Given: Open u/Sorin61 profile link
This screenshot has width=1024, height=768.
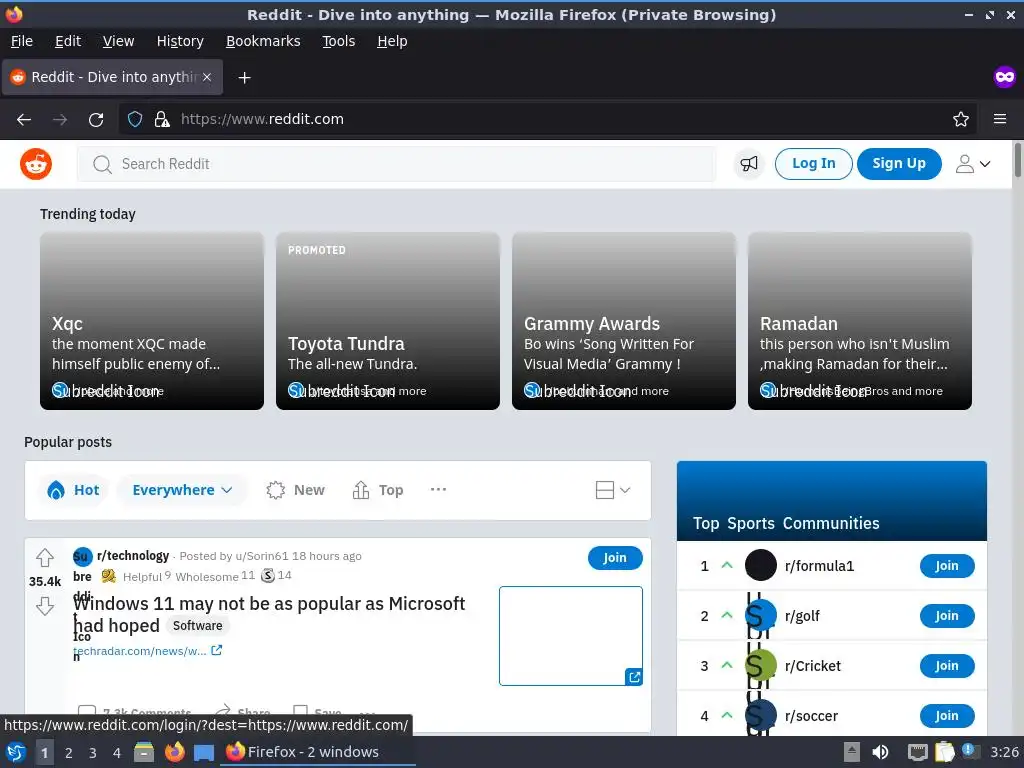Looking at the screenshot, I should click(x=262, y=556).
